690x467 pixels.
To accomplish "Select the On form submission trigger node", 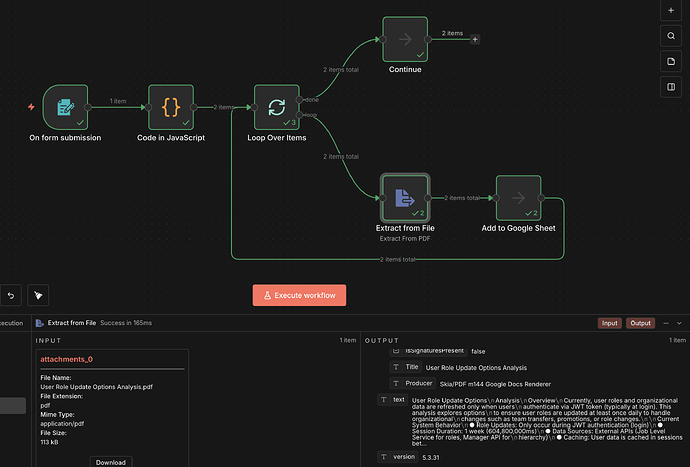I will (x=65, y=107).
